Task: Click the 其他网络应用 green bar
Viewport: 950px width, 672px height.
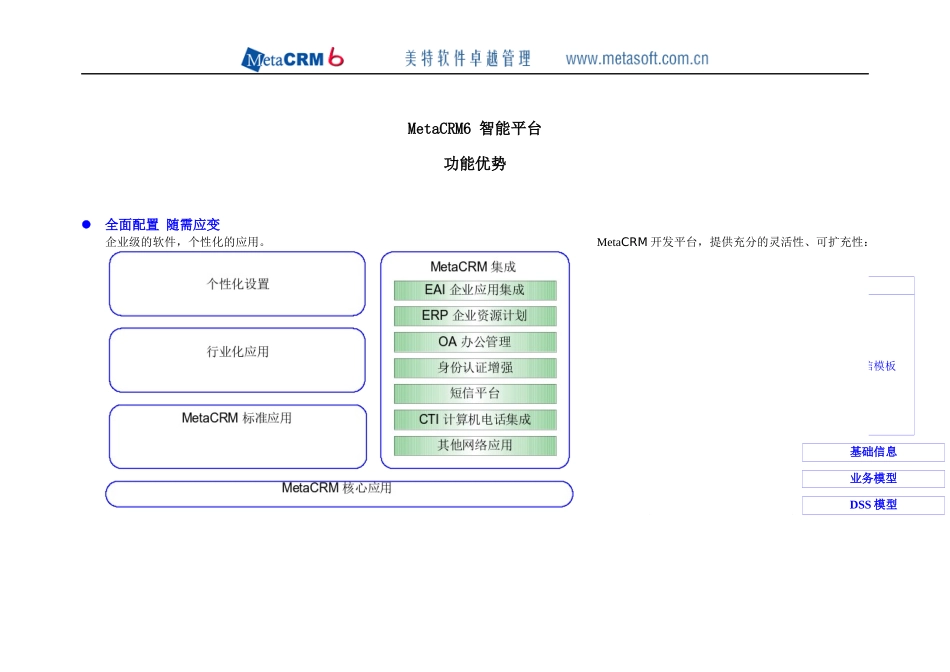Action: click(475, 445)
